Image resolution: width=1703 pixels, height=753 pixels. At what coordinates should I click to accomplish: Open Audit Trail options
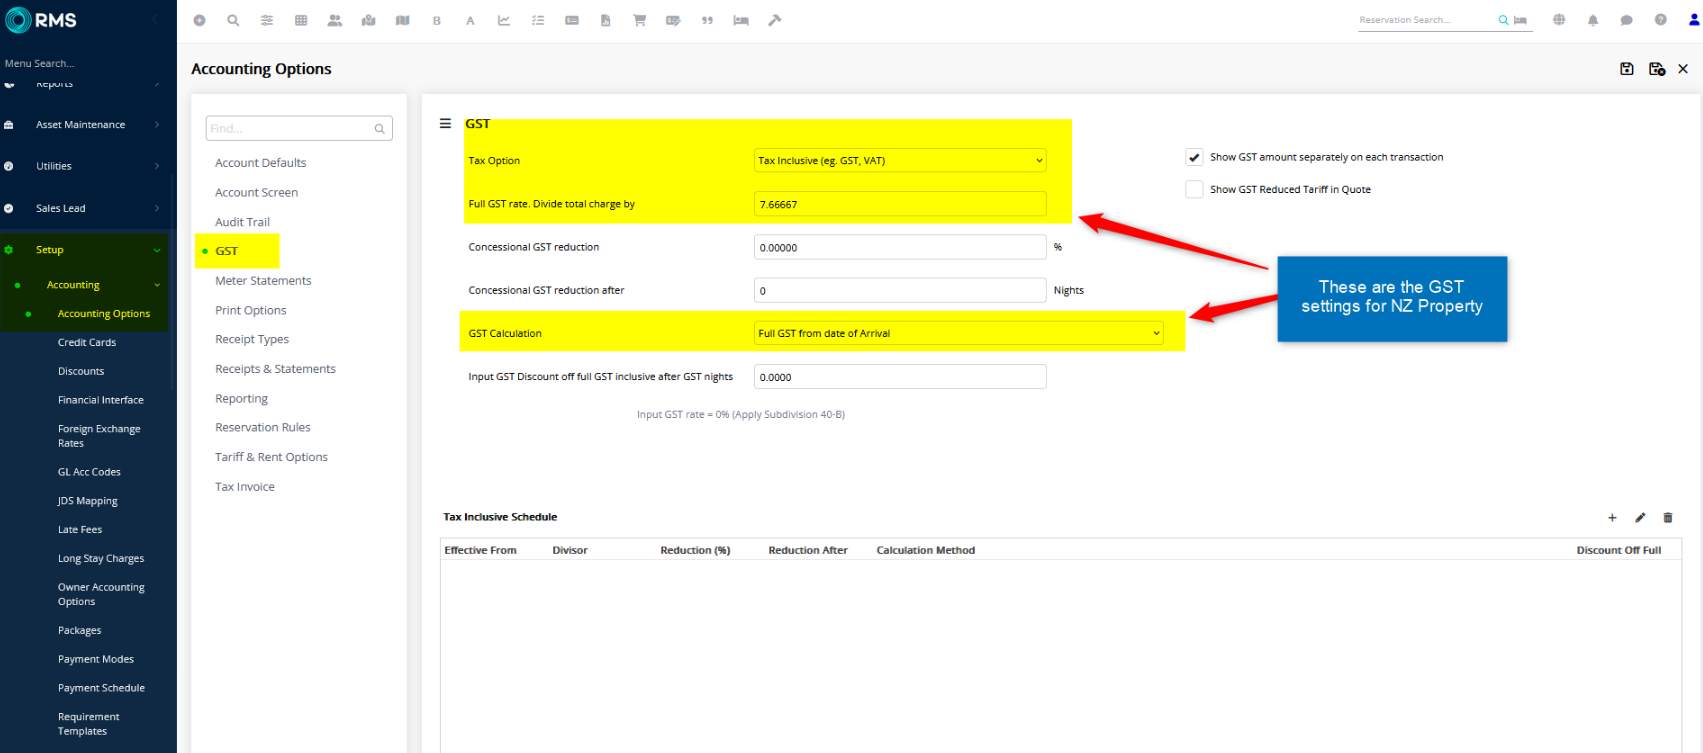point(243,222)
